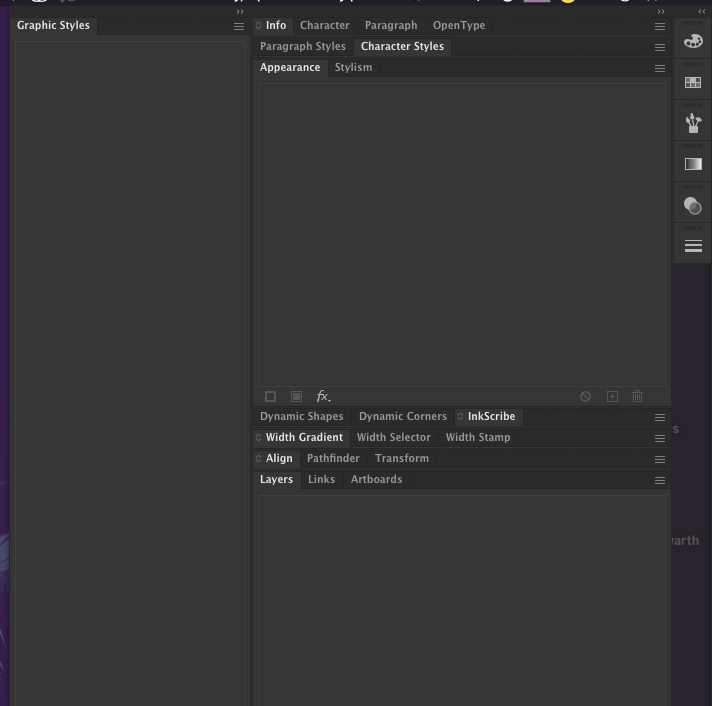
Task: Click Delete Selected Item trash icon
Action: pyautogui.click(x=637, y=397)
